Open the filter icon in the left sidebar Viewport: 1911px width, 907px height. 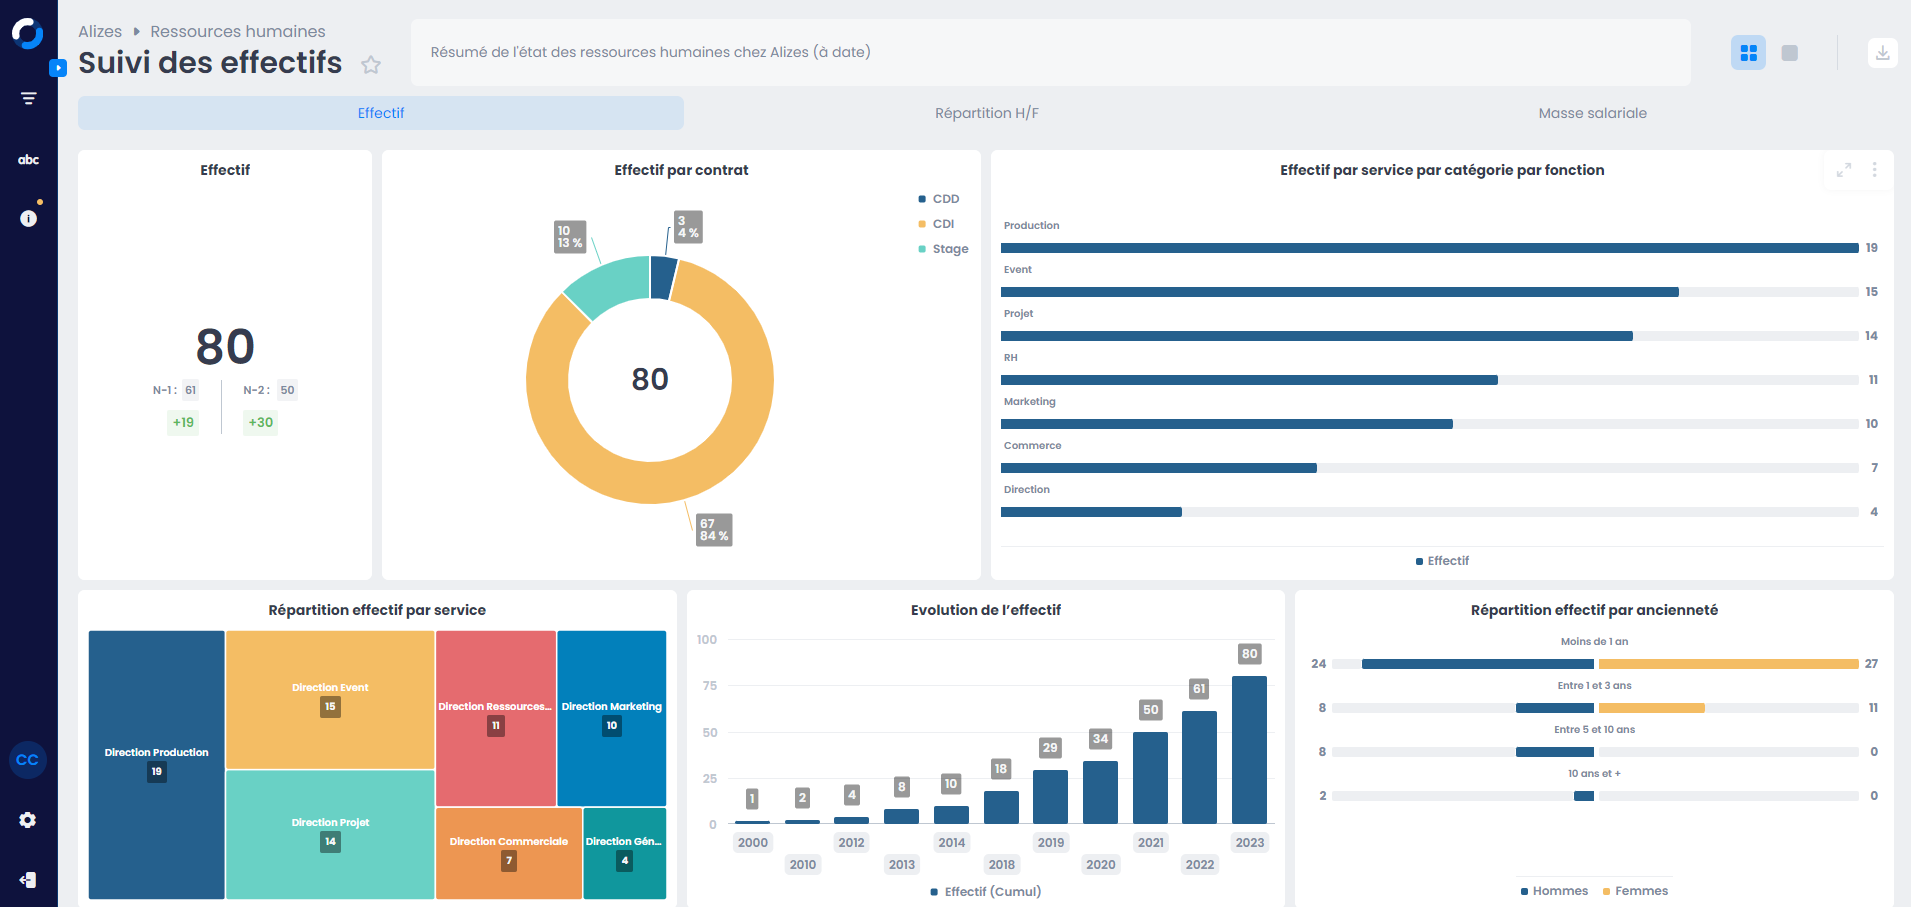[28, 98]
